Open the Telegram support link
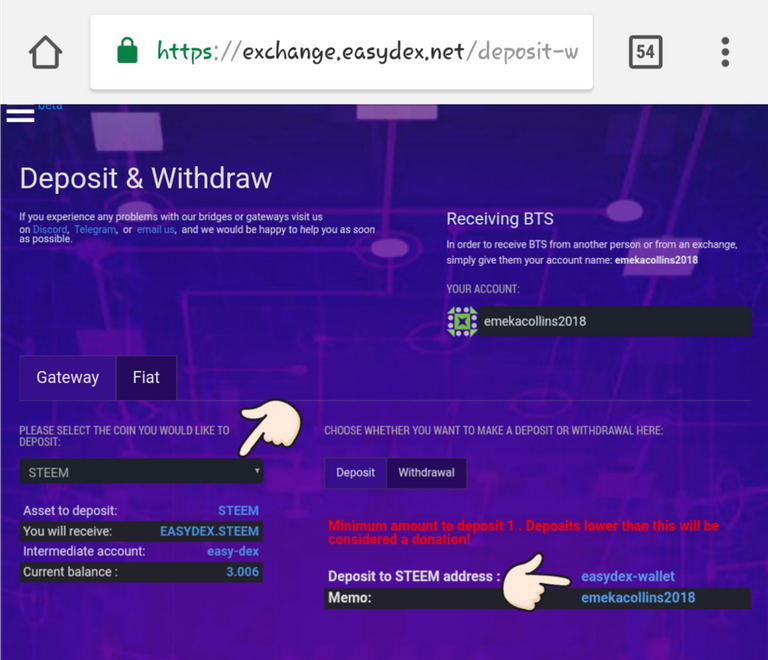Image resolution: width=768 pixels, height=660 pixels. point(95,229)
